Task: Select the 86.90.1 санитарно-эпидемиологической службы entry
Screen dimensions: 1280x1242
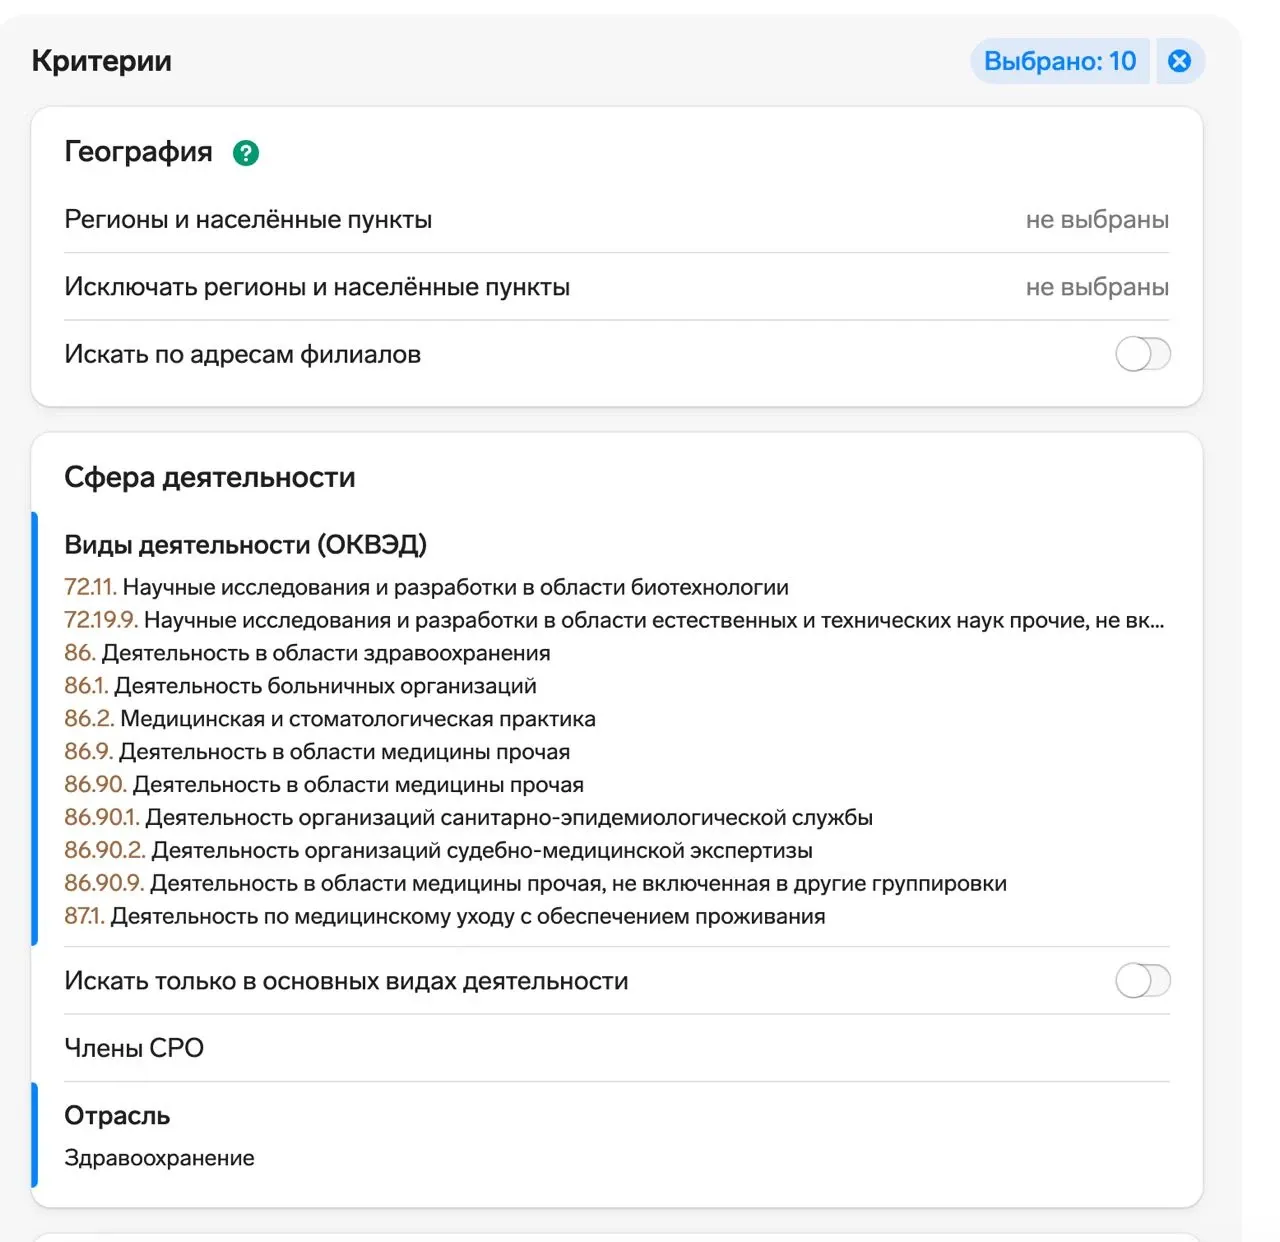Action: point(468,818)
